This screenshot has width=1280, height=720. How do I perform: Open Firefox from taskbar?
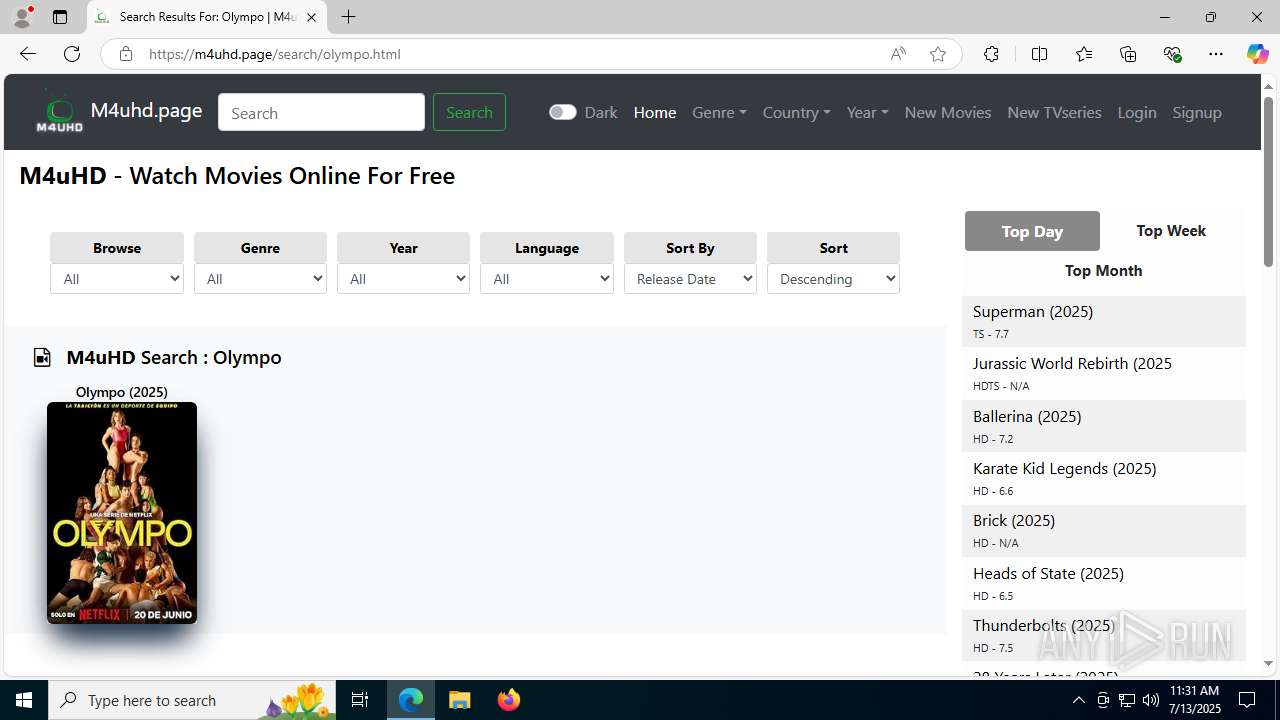[509, 700]
